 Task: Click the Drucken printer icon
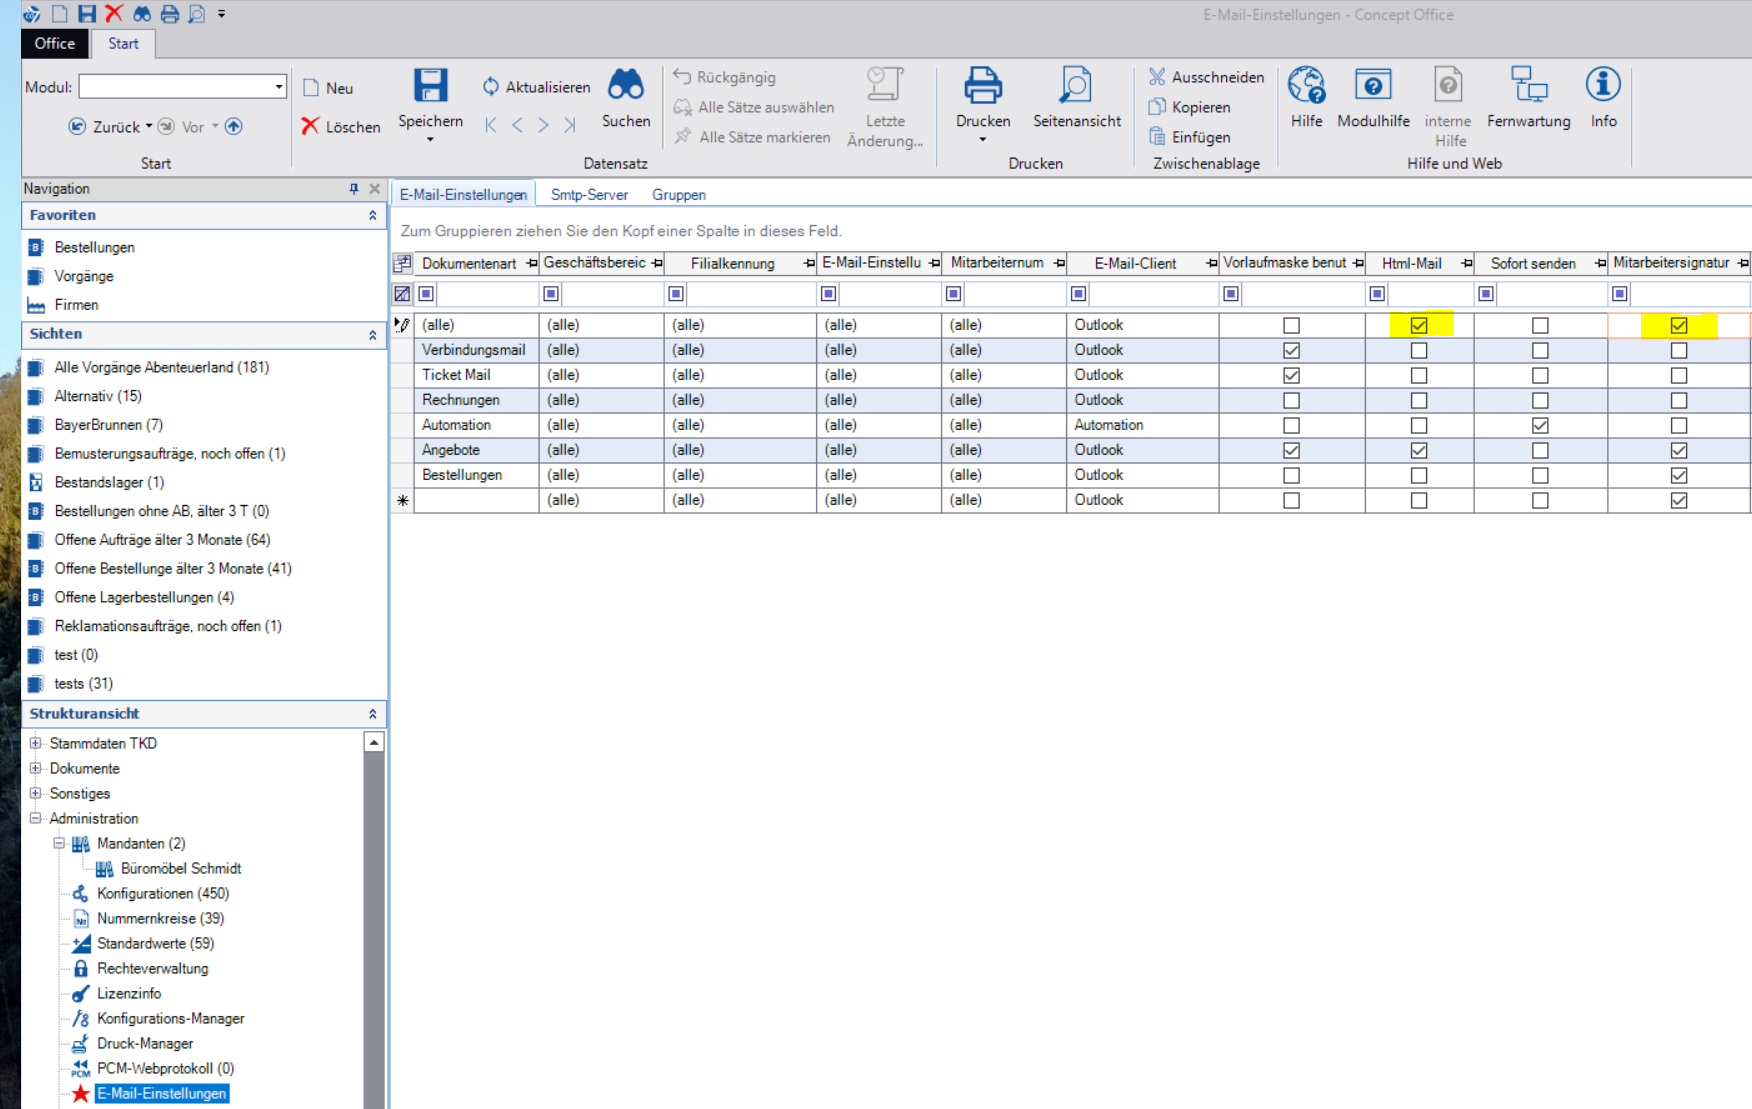coord(982,86)
